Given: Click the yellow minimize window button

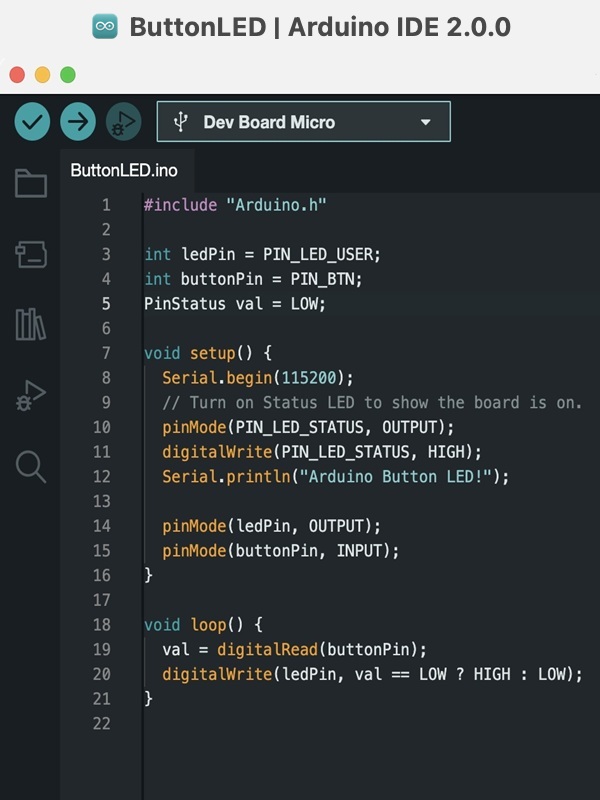Looking at the screenshot, I should (42, 75).
